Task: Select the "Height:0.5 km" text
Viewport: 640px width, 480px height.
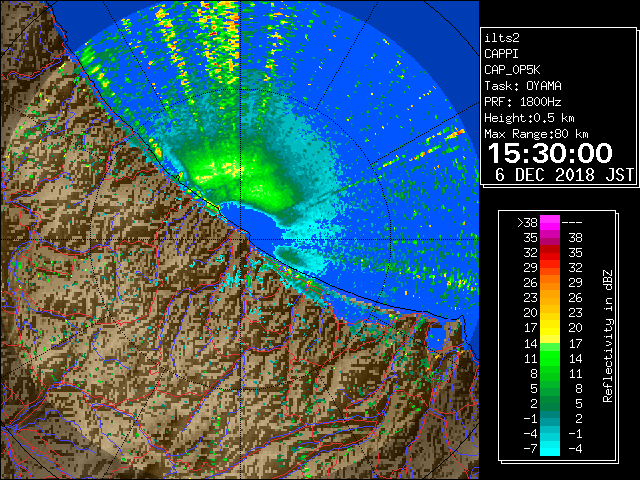Action: coord(529,118)
